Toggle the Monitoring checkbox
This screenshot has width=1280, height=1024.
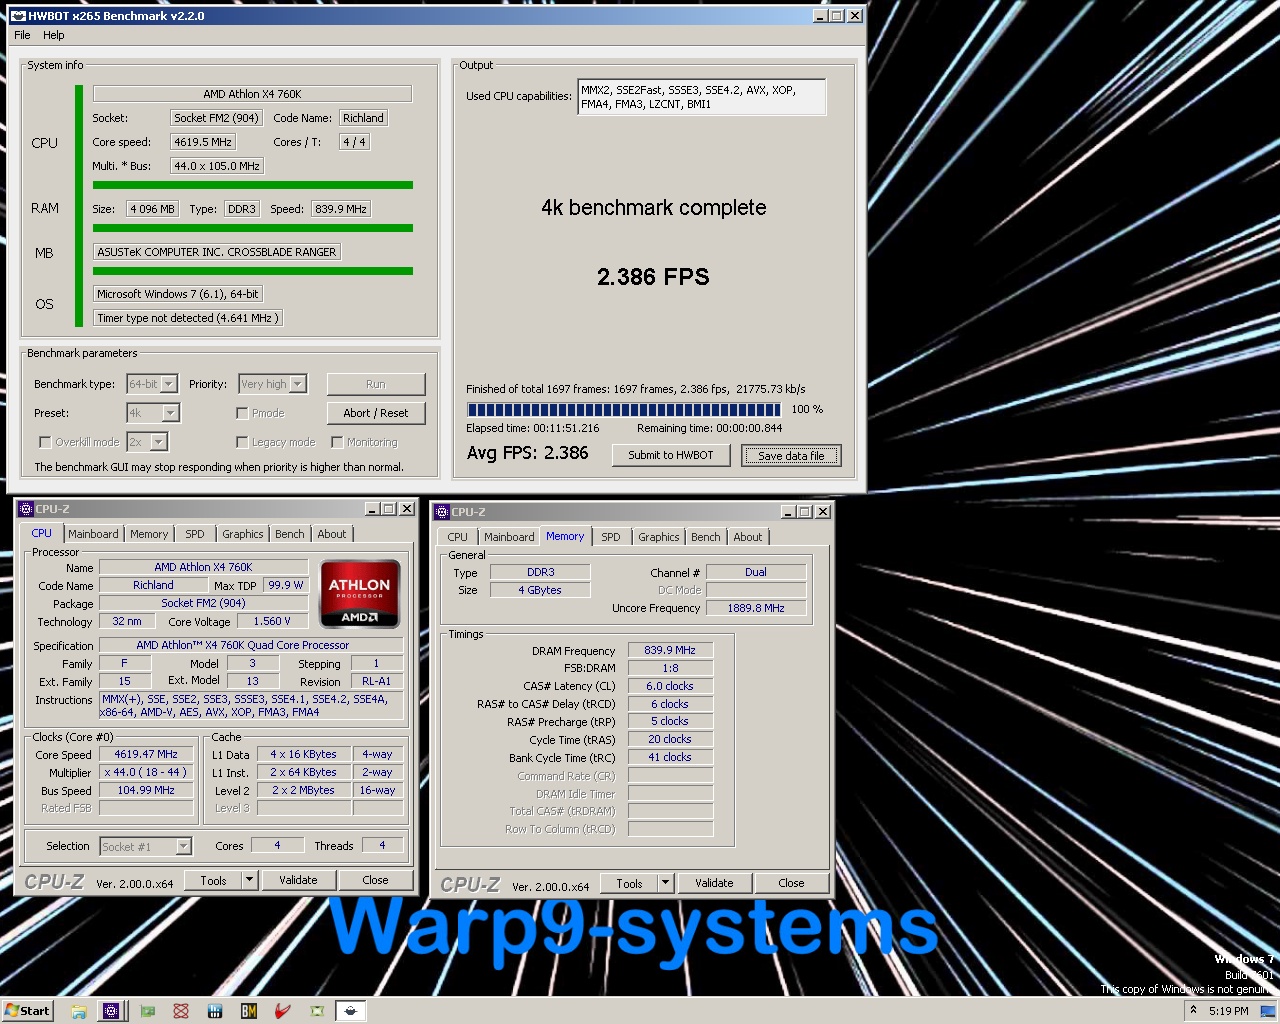pos(337,442)
